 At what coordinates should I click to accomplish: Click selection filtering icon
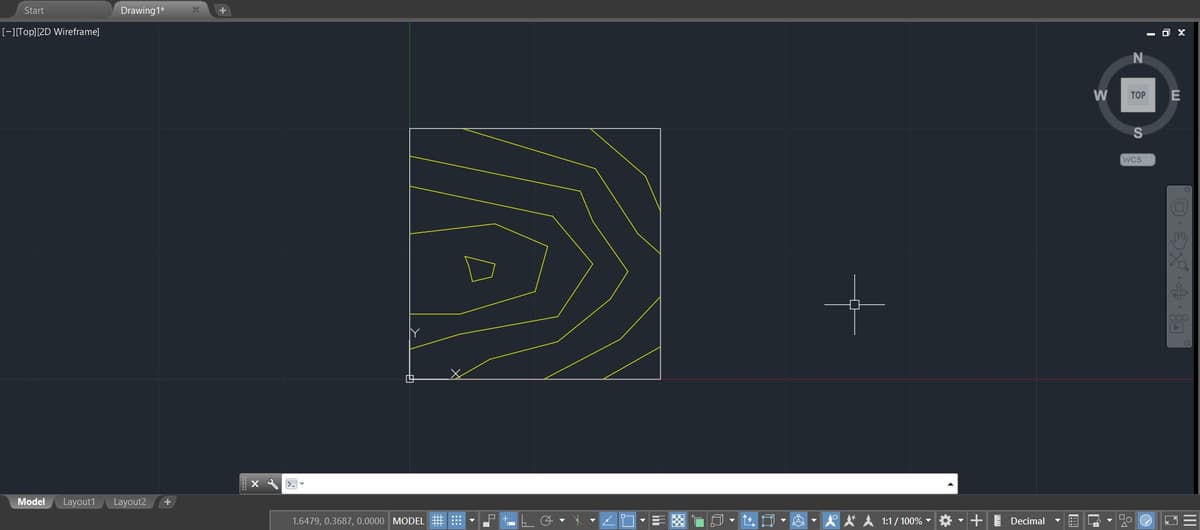[768, 521]
